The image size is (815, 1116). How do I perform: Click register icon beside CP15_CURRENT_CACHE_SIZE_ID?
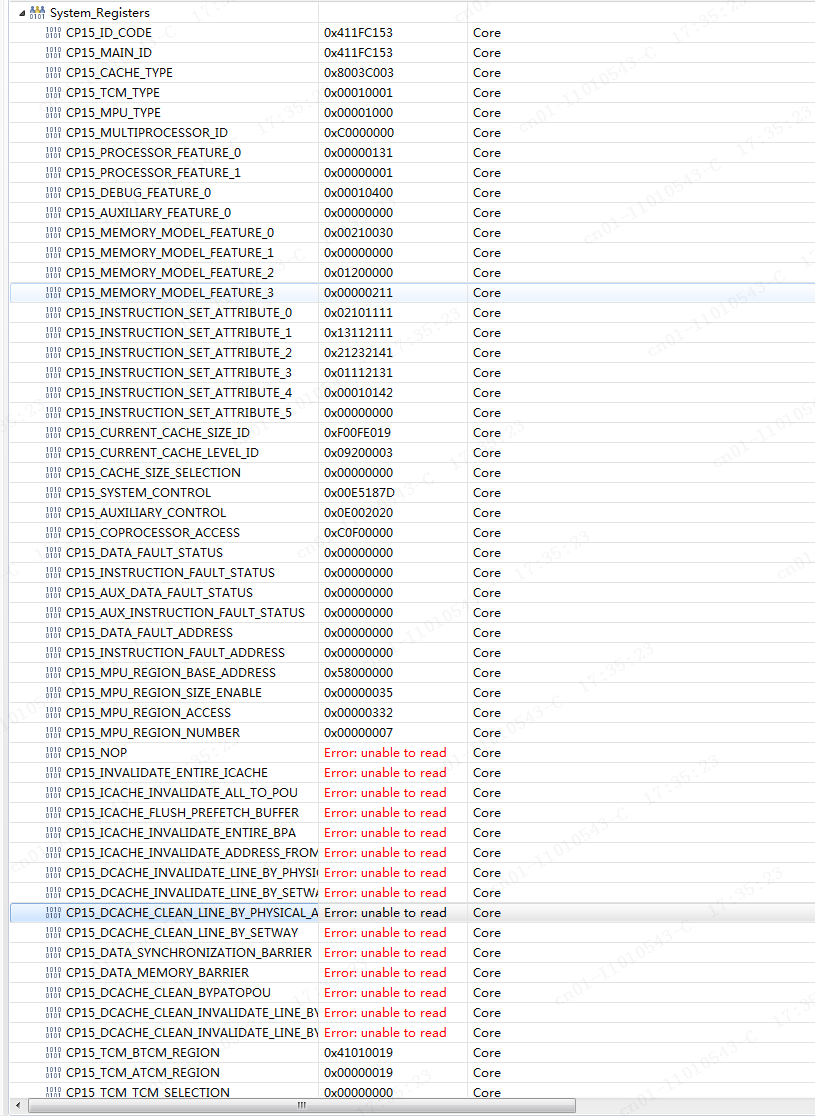tap(53, 433)
